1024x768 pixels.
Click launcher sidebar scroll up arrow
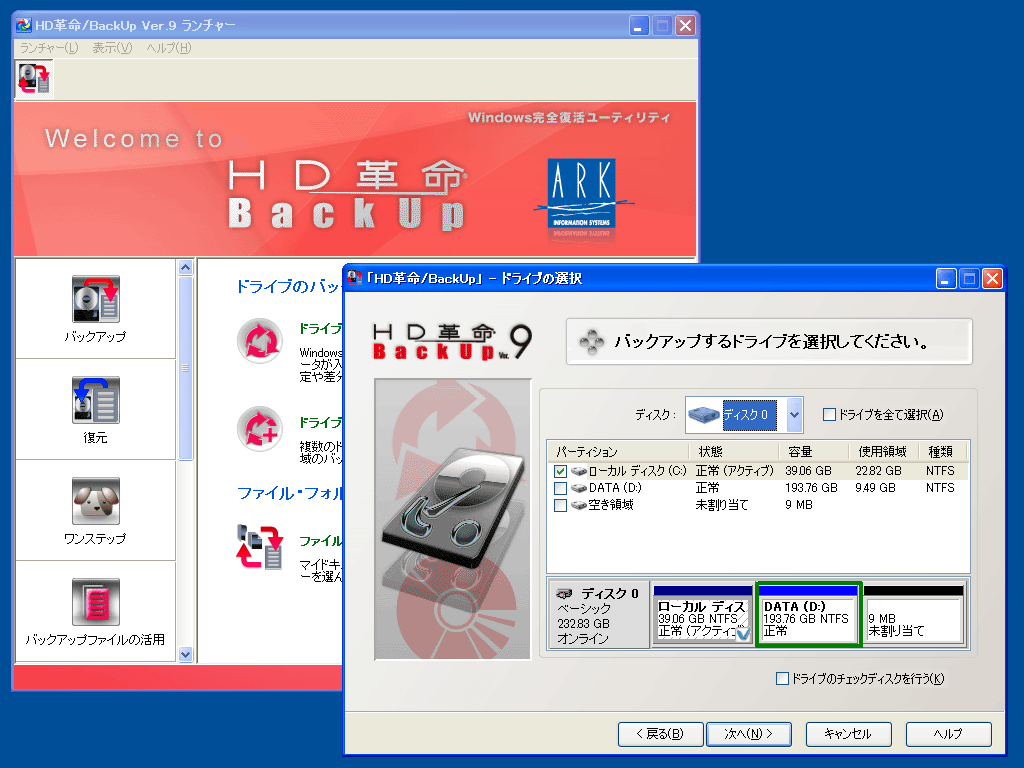pyautogui.click(x=185, y=267)
